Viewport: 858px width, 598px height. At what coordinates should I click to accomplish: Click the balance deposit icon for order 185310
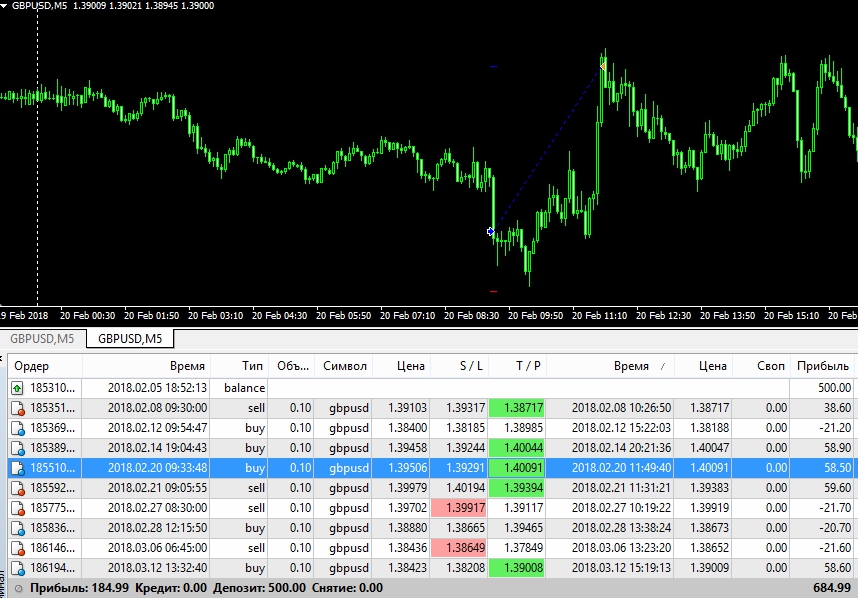click(x=17, y=388)
